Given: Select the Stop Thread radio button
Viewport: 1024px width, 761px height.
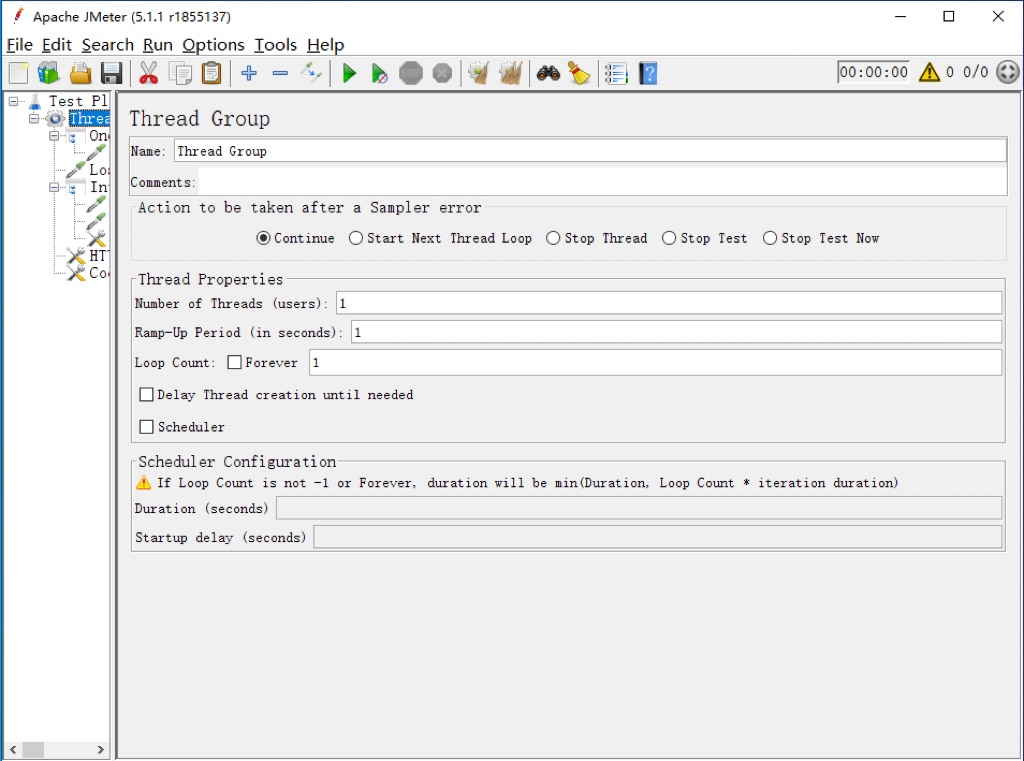Looking at the screenshot, I should [x=553, y=238].
